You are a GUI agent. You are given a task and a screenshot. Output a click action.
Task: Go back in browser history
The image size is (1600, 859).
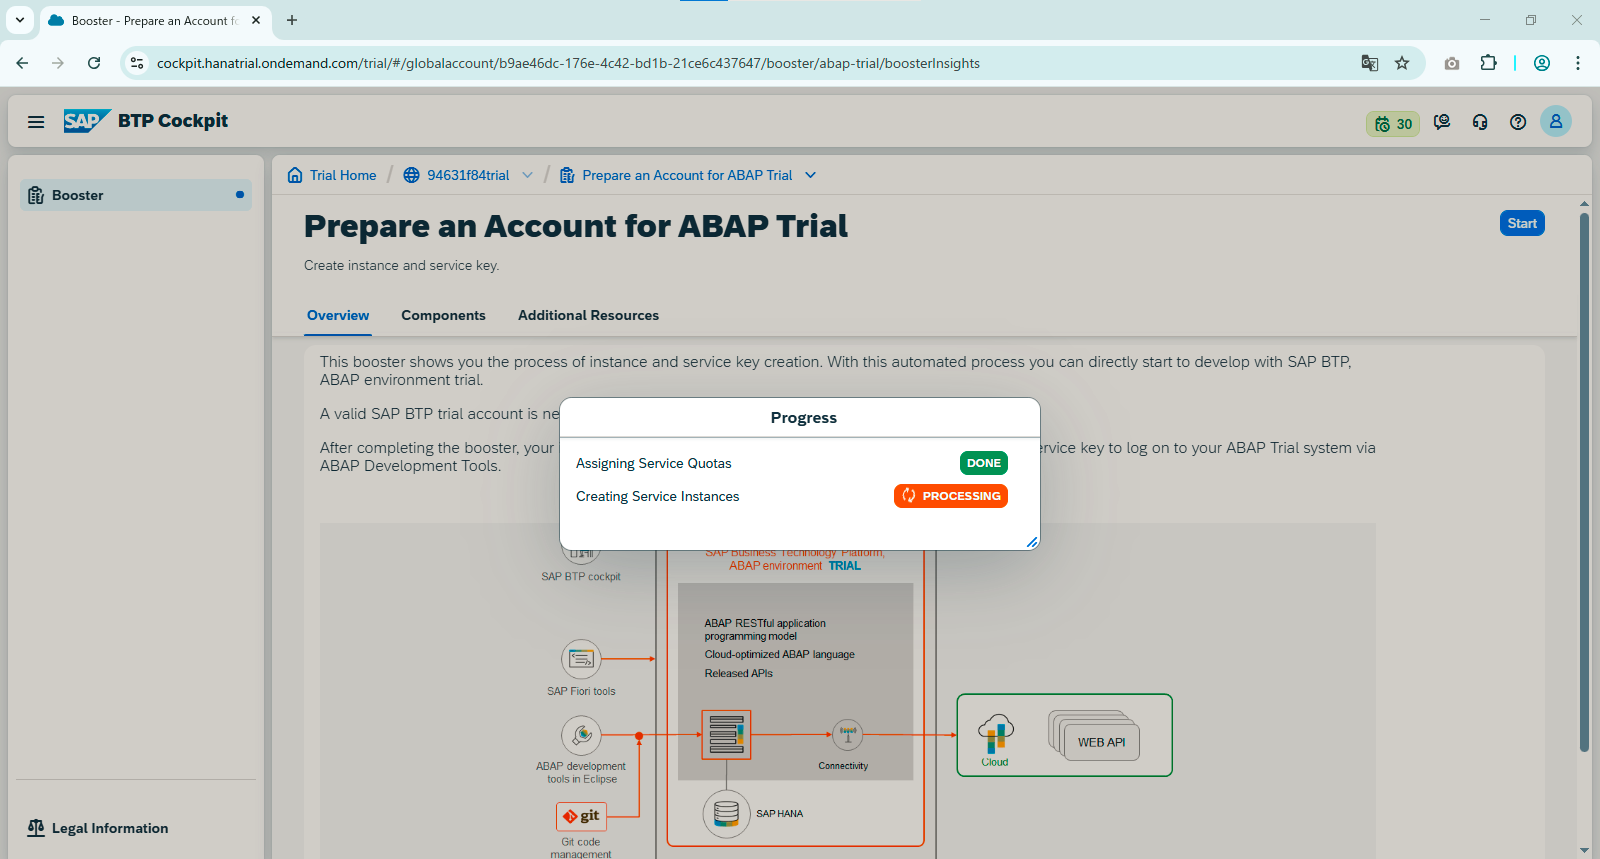(x=22, y=63)
